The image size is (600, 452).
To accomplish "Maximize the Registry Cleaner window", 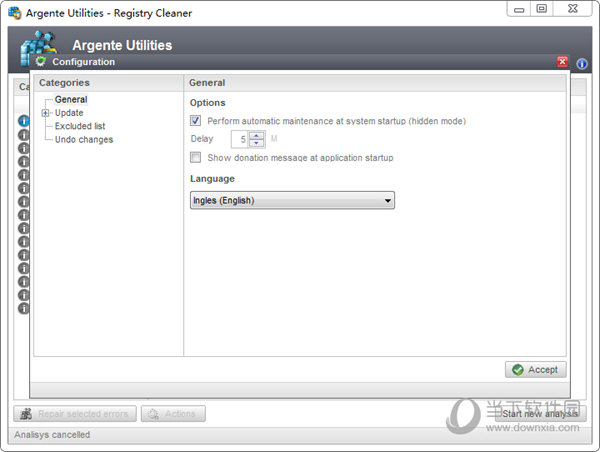I will [541, 9].
